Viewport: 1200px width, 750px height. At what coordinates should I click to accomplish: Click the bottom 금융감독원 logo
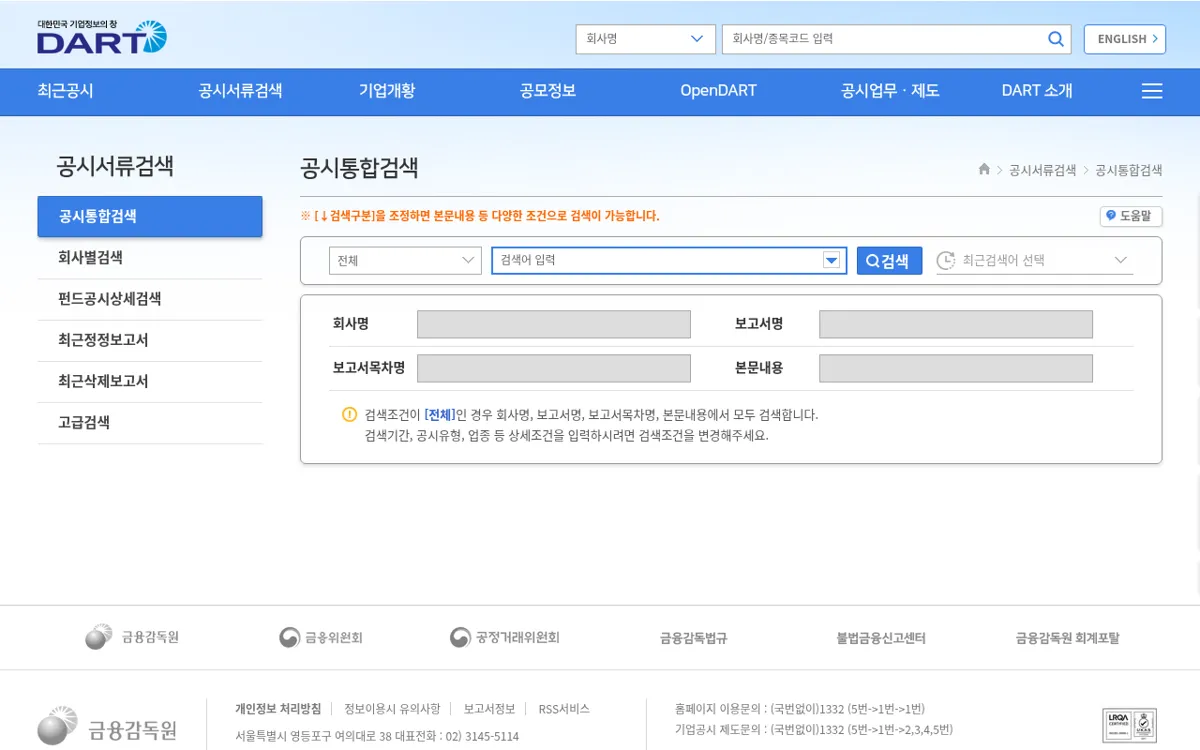pyautogui.click(x=107, y=727)
